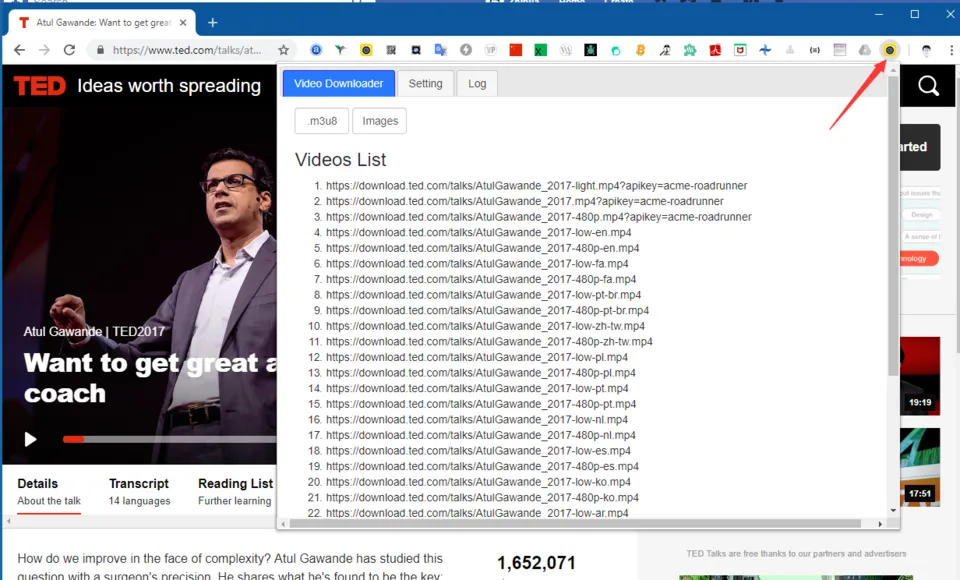Viewport: 960px width, 580px height.
Task: Open the TED search magnifier icon
Action: point(928,86)
